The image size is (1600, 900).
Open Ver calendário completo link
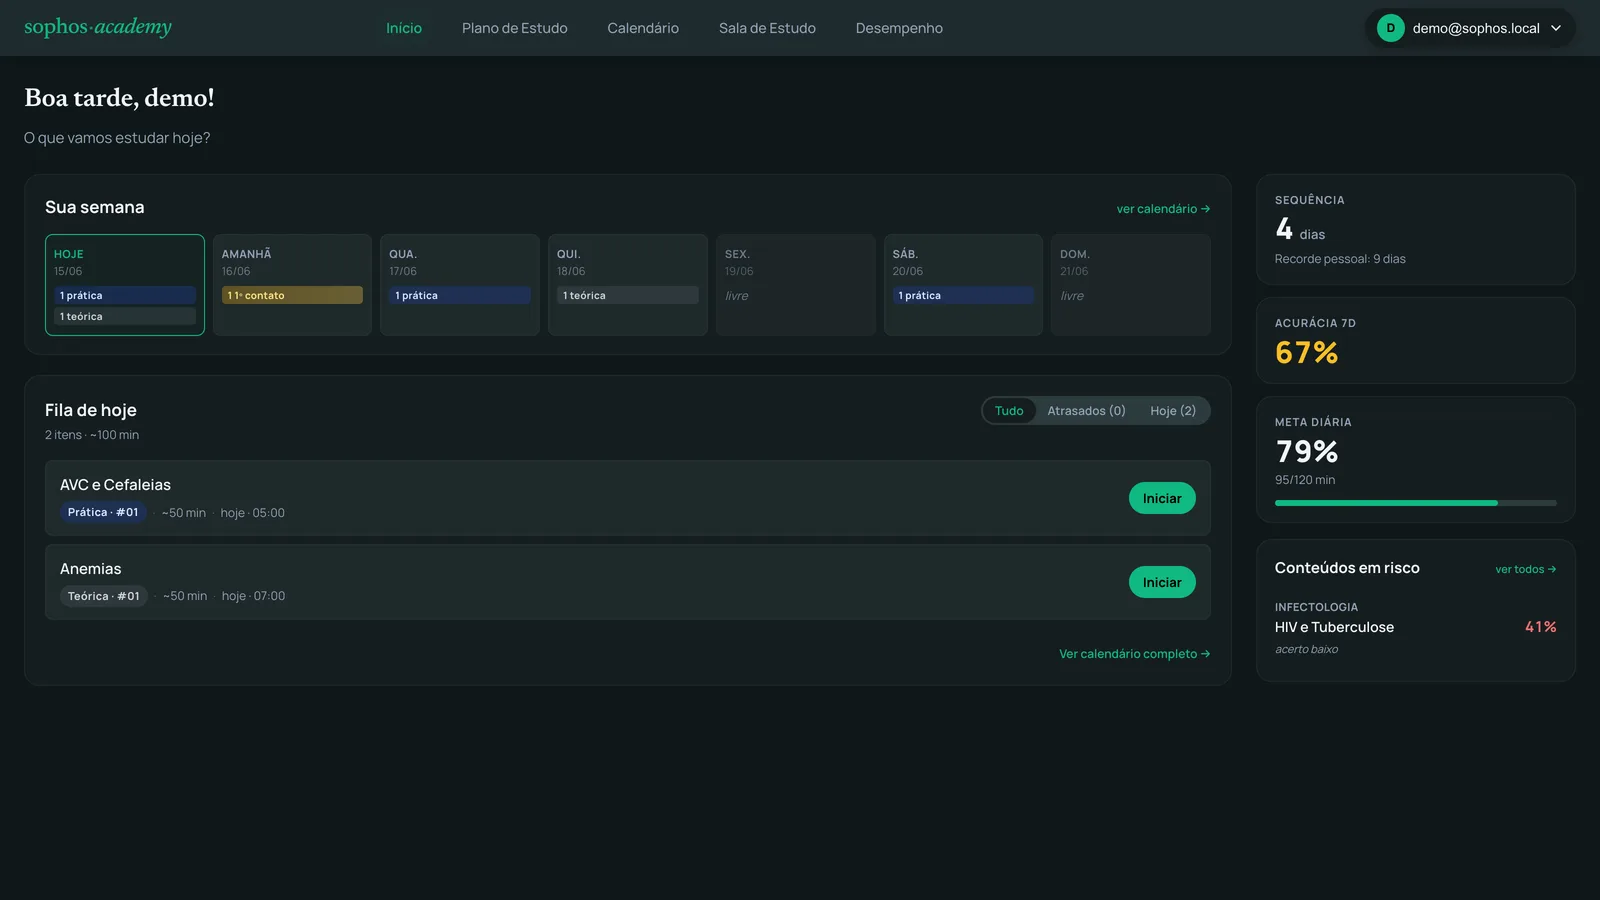pos(1135,654)
